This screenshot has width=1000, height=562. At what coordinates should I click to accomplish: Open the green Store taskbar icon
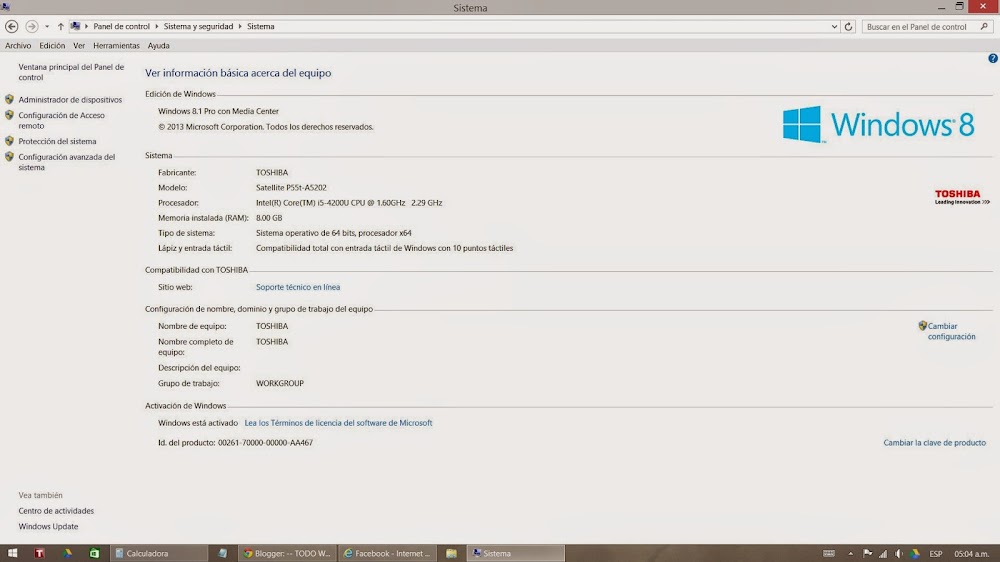pos(94,553)
